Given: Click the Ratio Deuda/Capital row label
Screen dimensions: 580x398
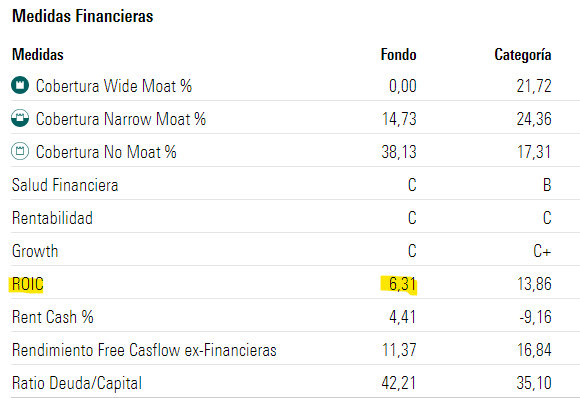Looking at the screenshot, I should (x=77, y=383).
